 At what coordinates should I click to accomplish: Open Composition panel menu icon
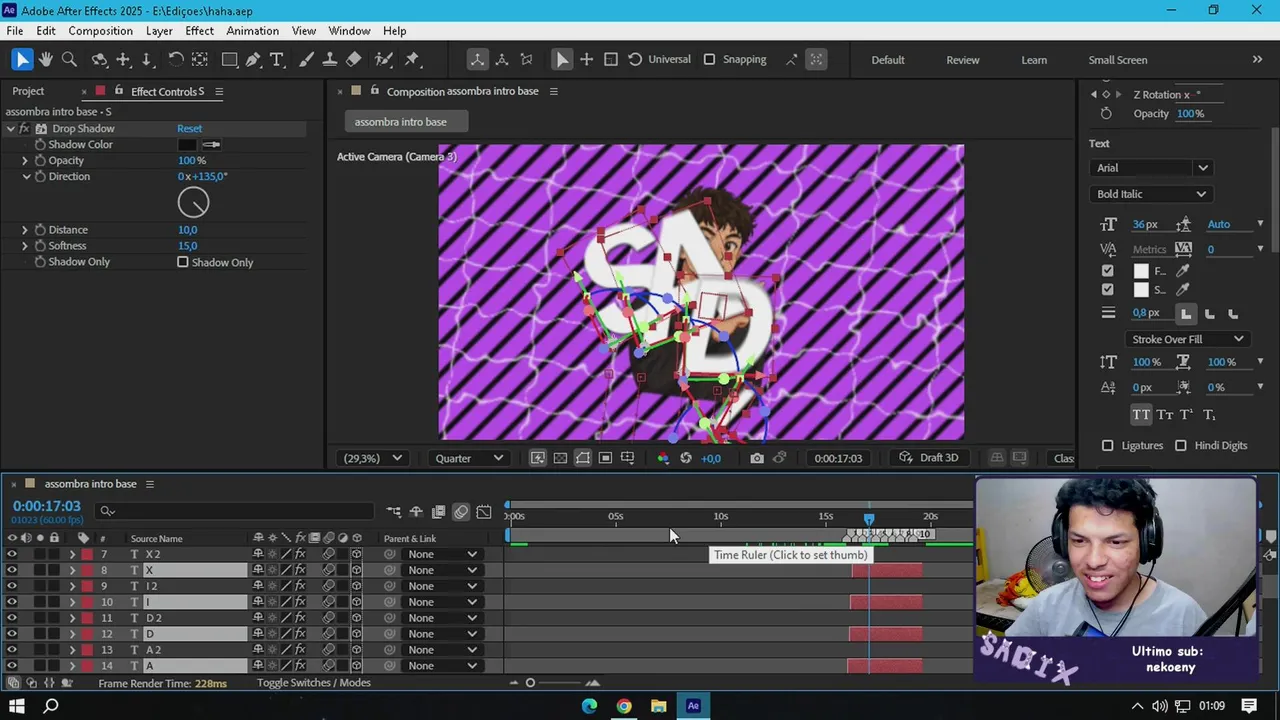pos(553,91)
